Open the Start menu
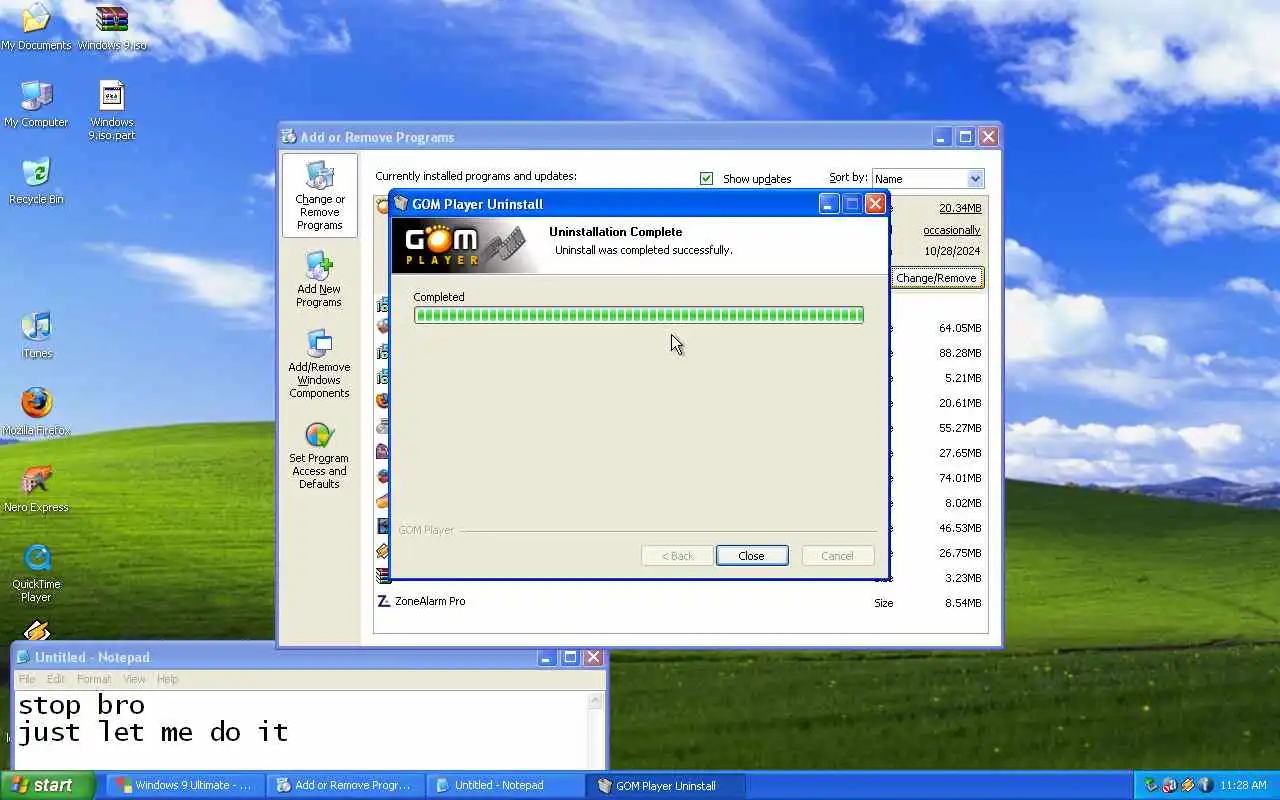 pos(48,785)
